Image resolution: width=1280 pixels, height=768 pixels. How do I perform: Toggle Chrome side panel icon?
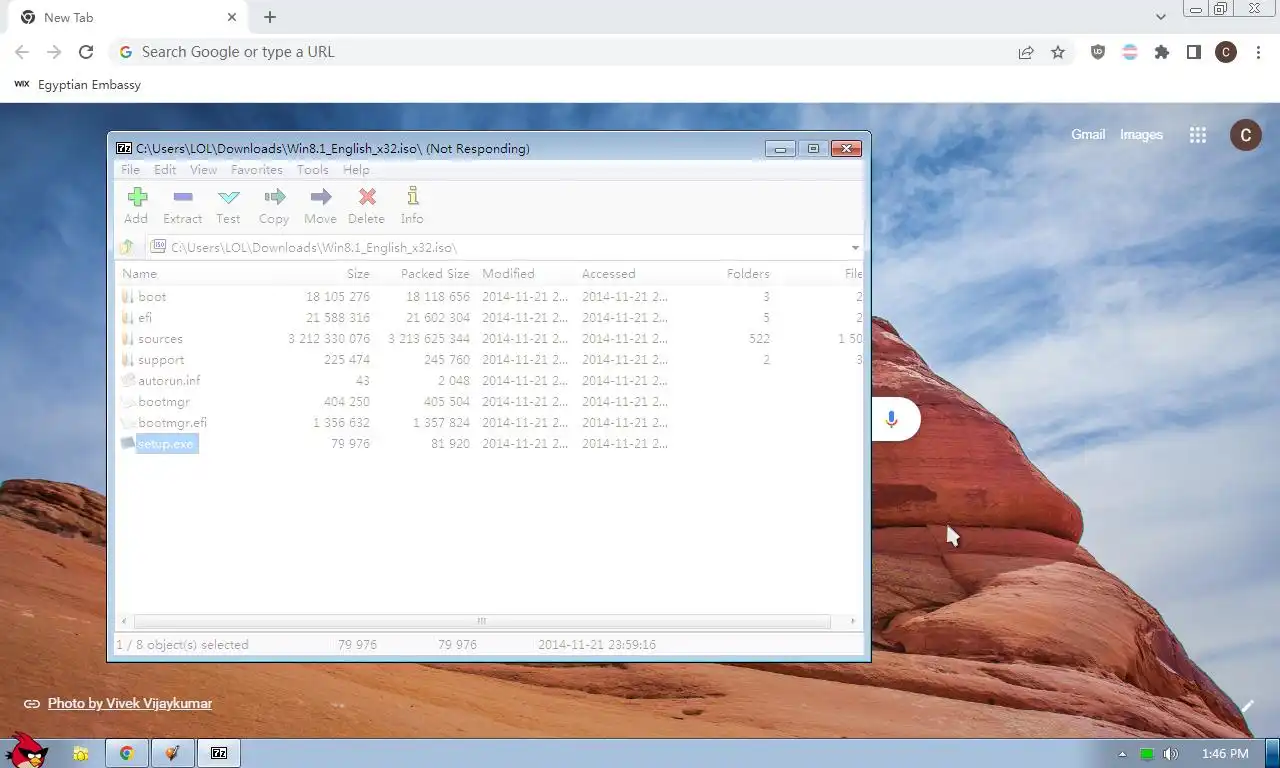[x=1194, y=52]
